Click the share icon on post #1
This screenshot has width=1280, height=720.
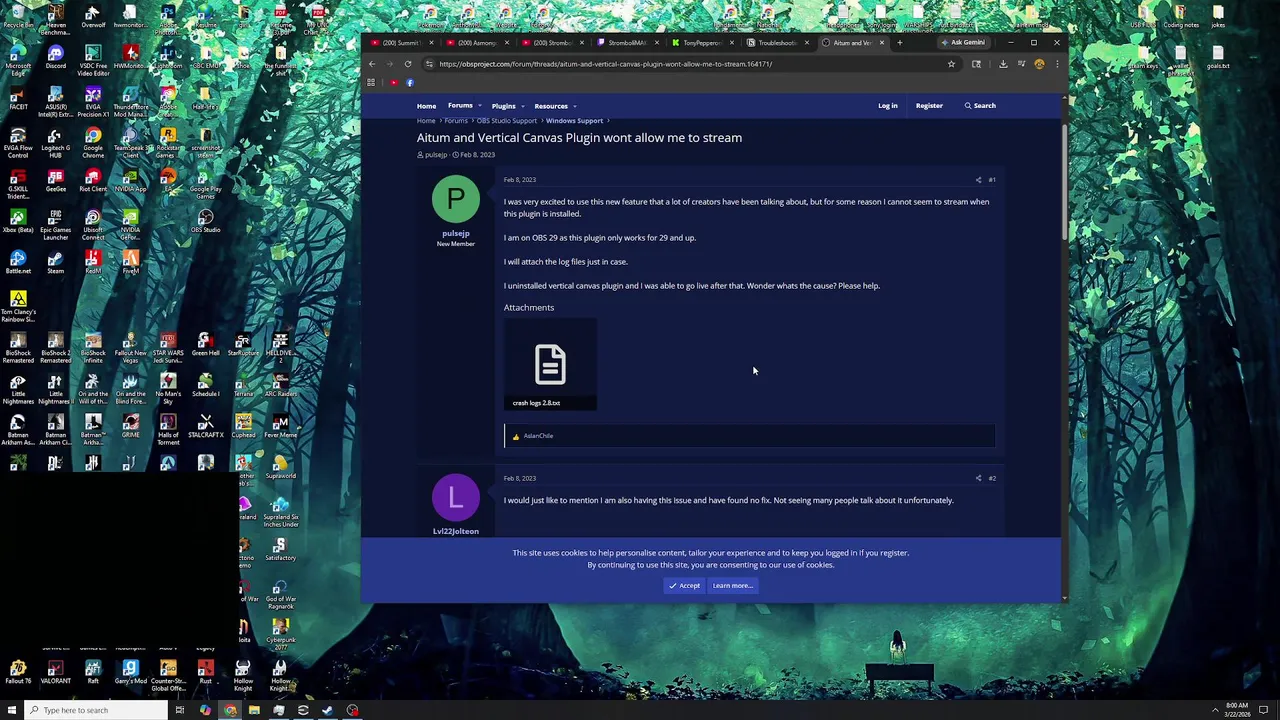(978, 180)
